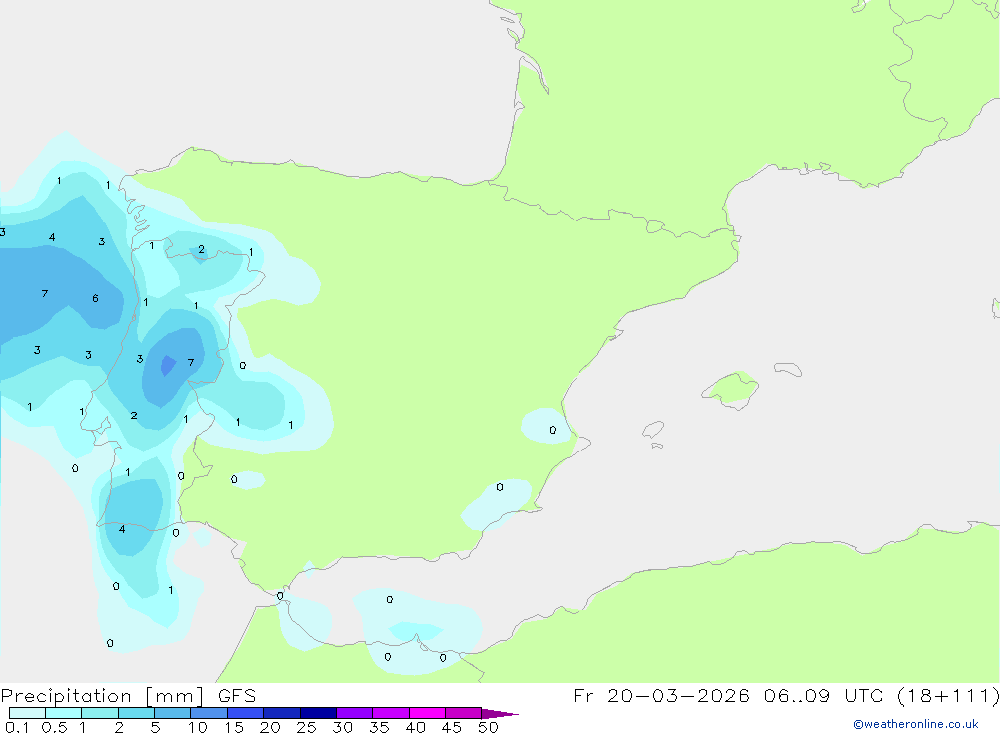1000x733 pixels.
Task: Select the 40–45 mm legend swatch
Action: [427, 713]
